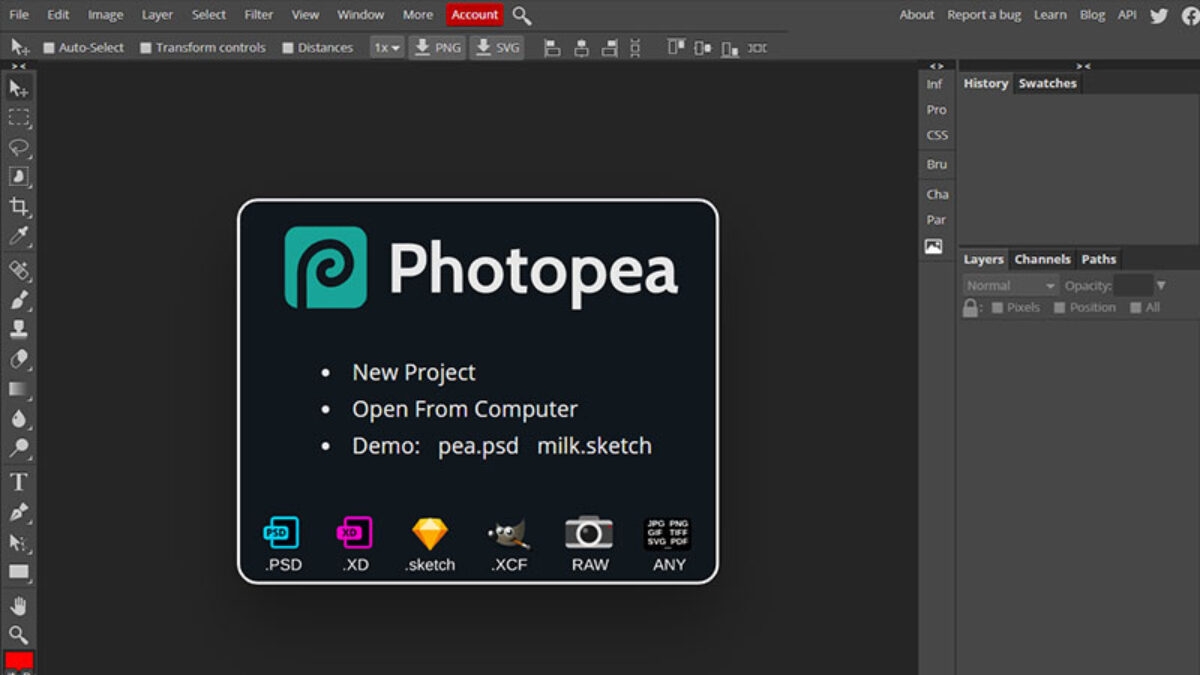Screen dimensions: 1200x675
Task: Collapse the right panels using the >< arrows
Action: pyautogui.click(x=1083, y=67)
